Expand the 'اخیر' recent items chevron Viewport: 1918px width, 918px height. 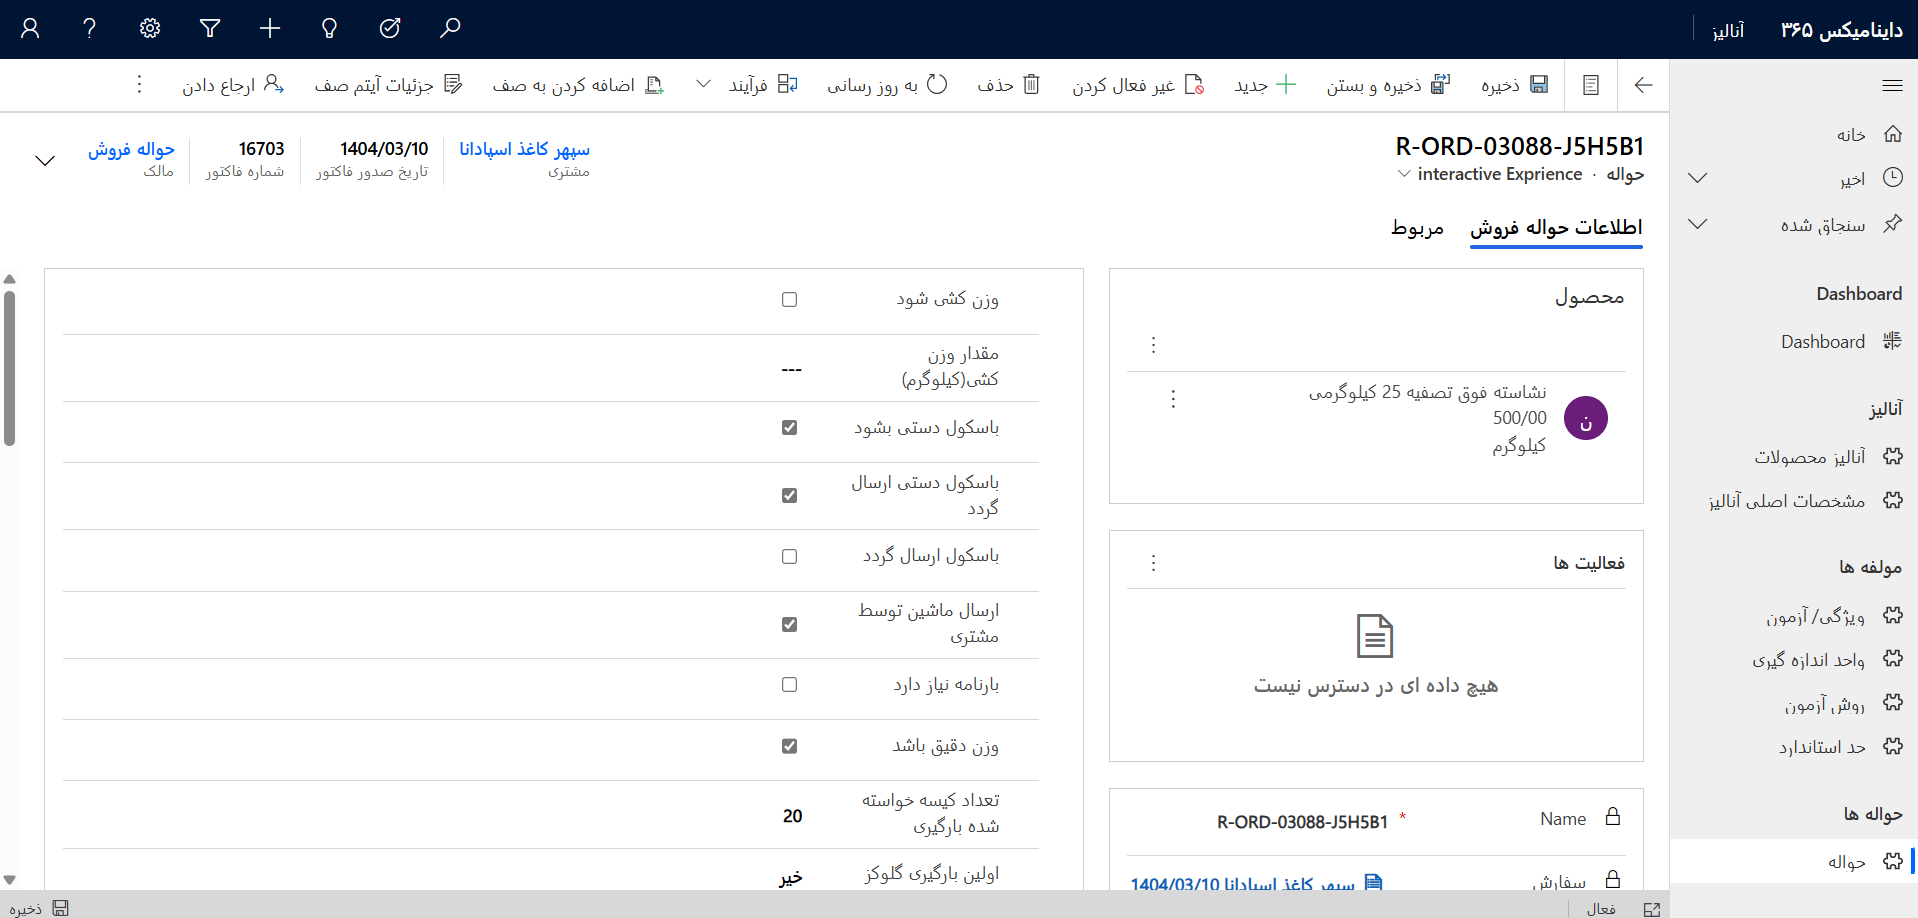pos(1697,178)
